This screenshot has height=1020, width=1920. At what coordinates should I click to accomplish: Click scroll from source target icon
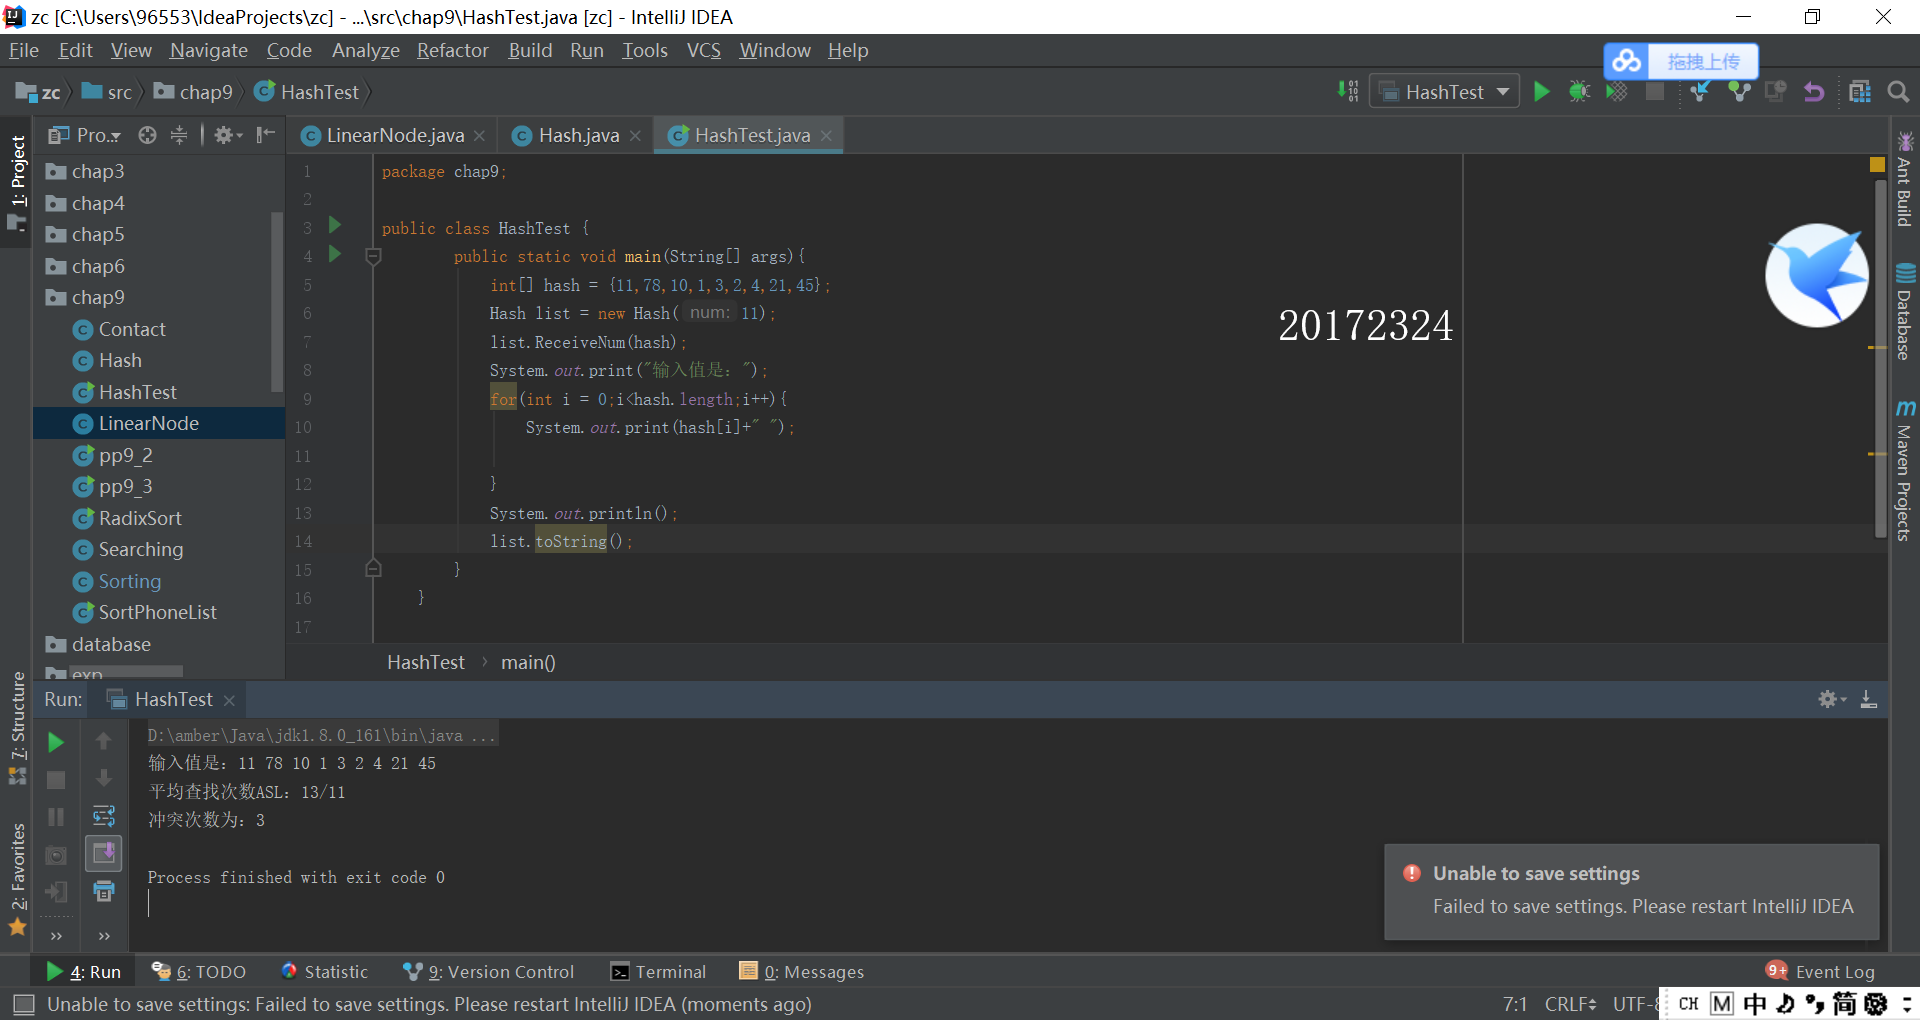147,135
